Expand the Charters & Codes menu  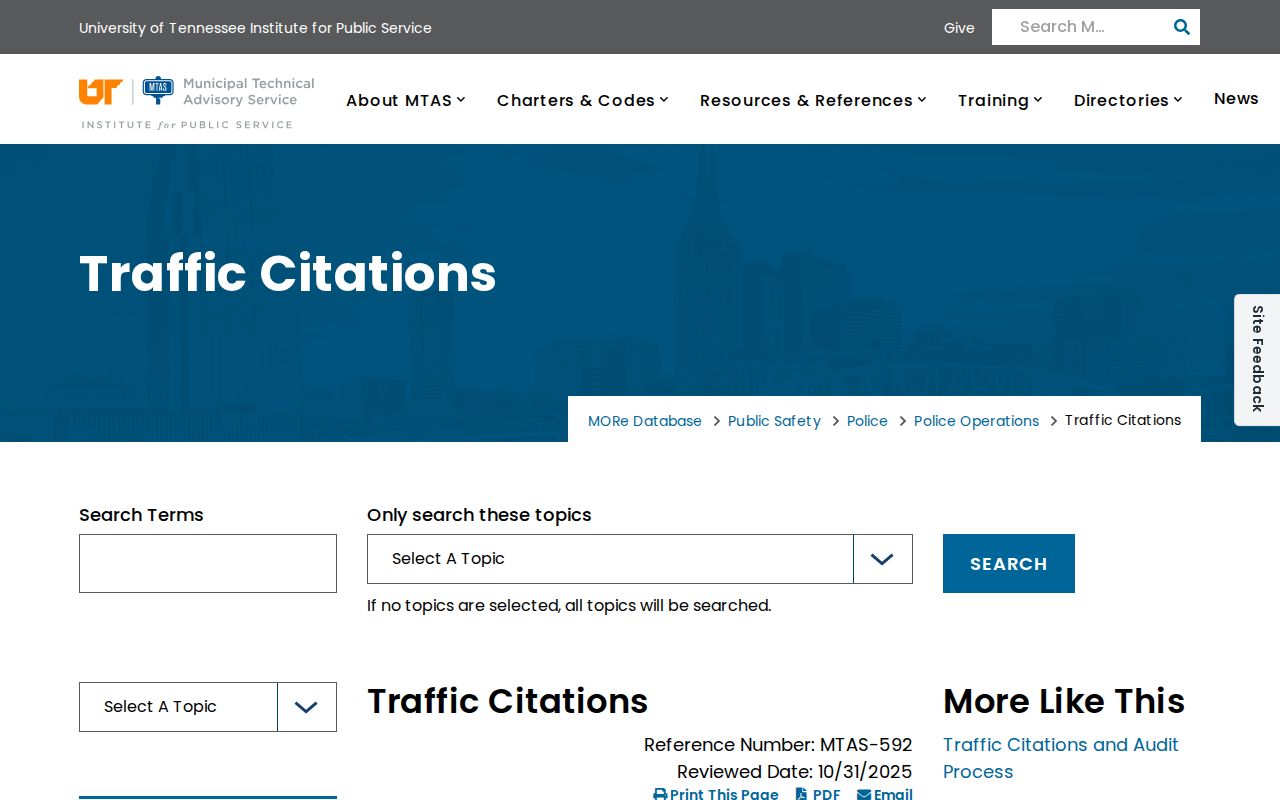tap(583, 100)
